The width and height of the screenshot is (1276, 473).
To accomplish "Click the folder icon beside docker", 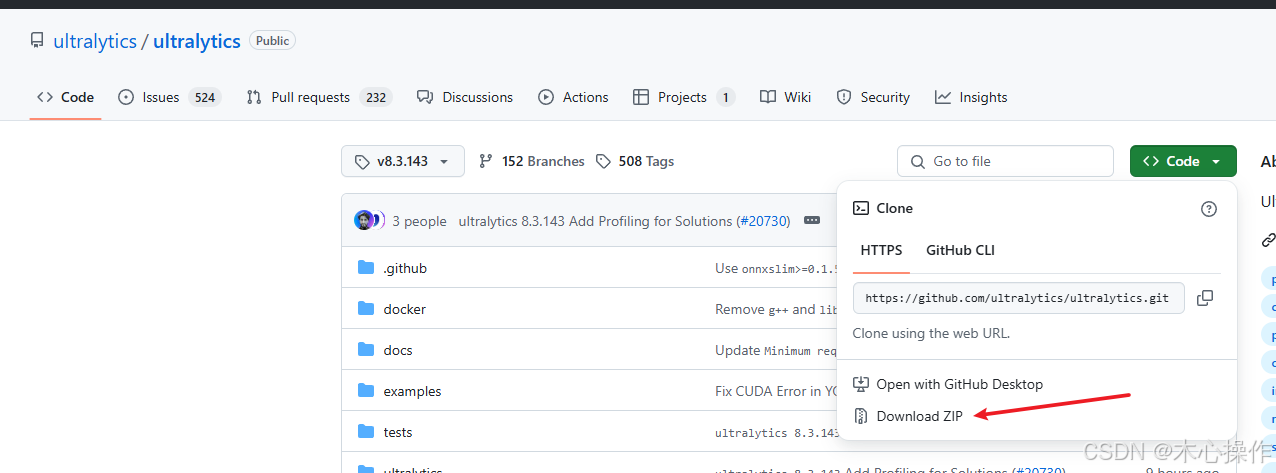I will point(365,309).
